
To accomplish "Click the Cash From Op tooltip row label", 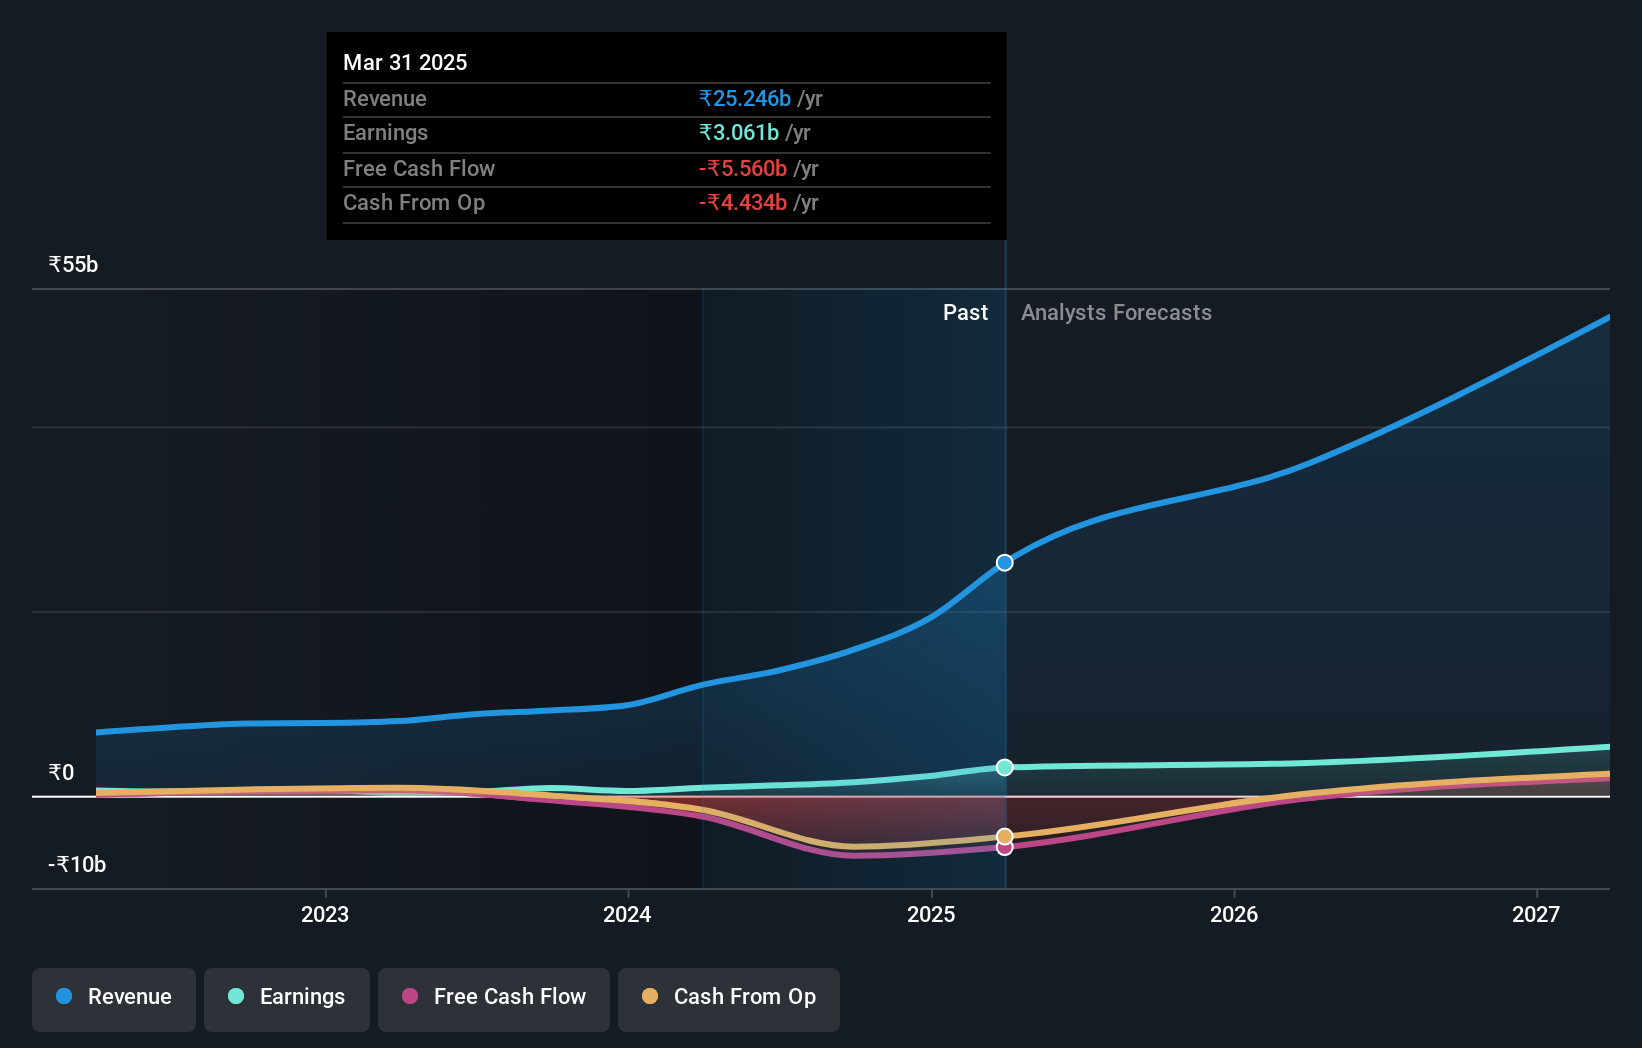I will click(414, 202).
